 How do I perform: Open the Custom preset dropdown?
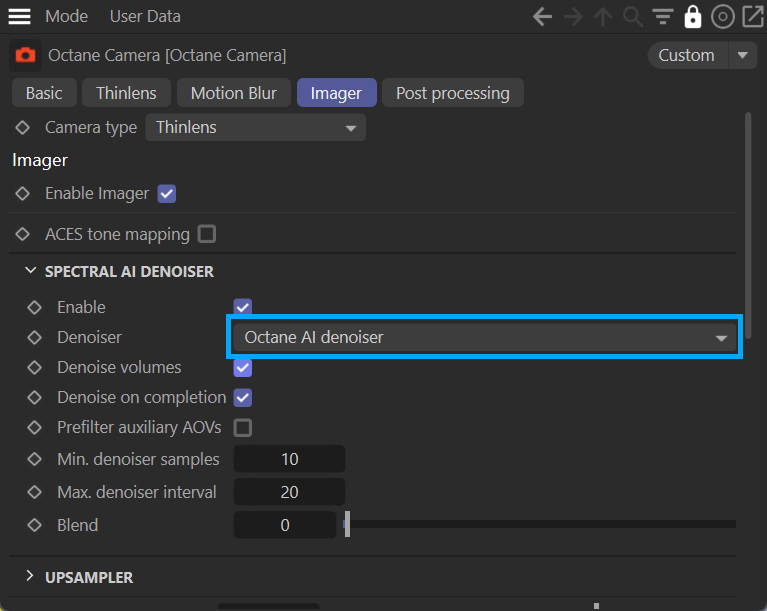pyautogui.click(x=702, y=55)
